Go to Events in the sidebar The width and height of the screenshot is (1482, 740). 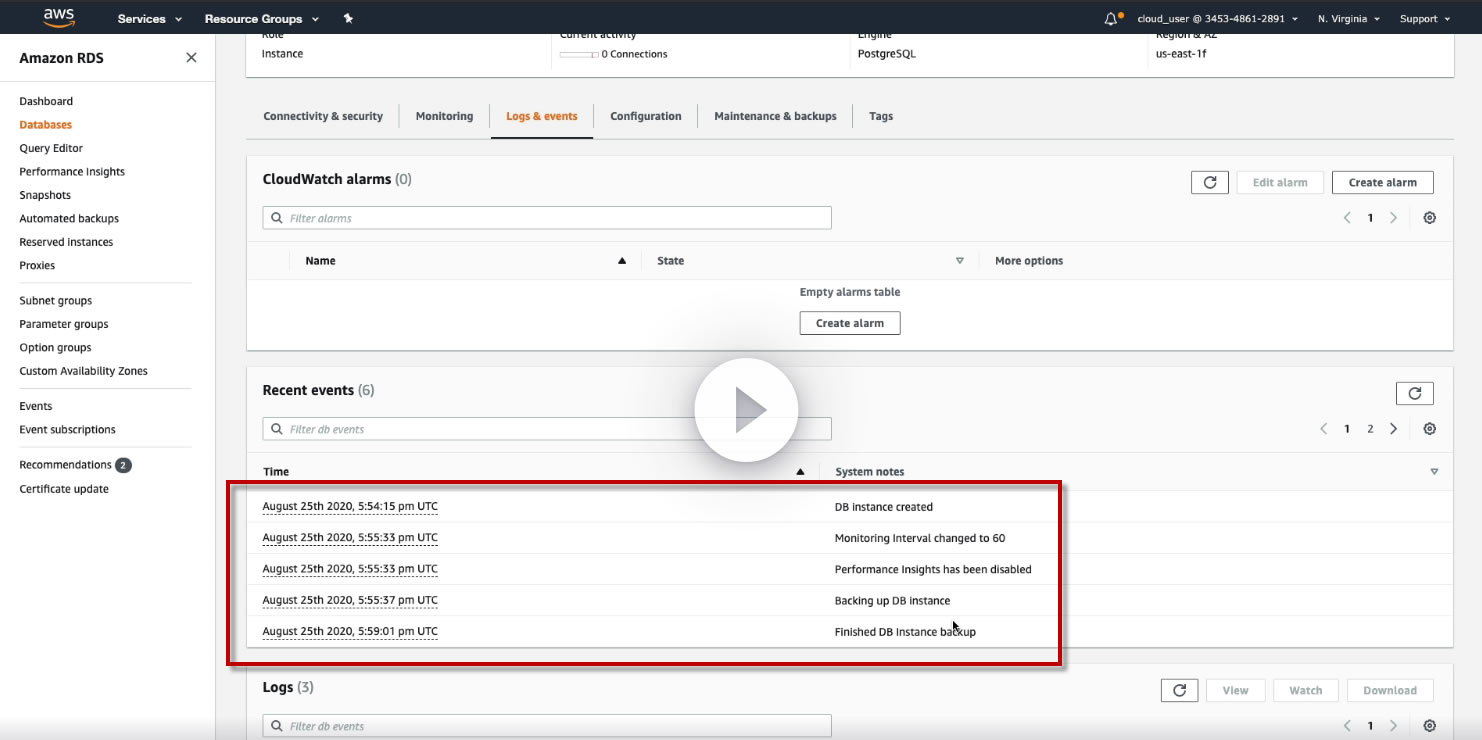36,406
